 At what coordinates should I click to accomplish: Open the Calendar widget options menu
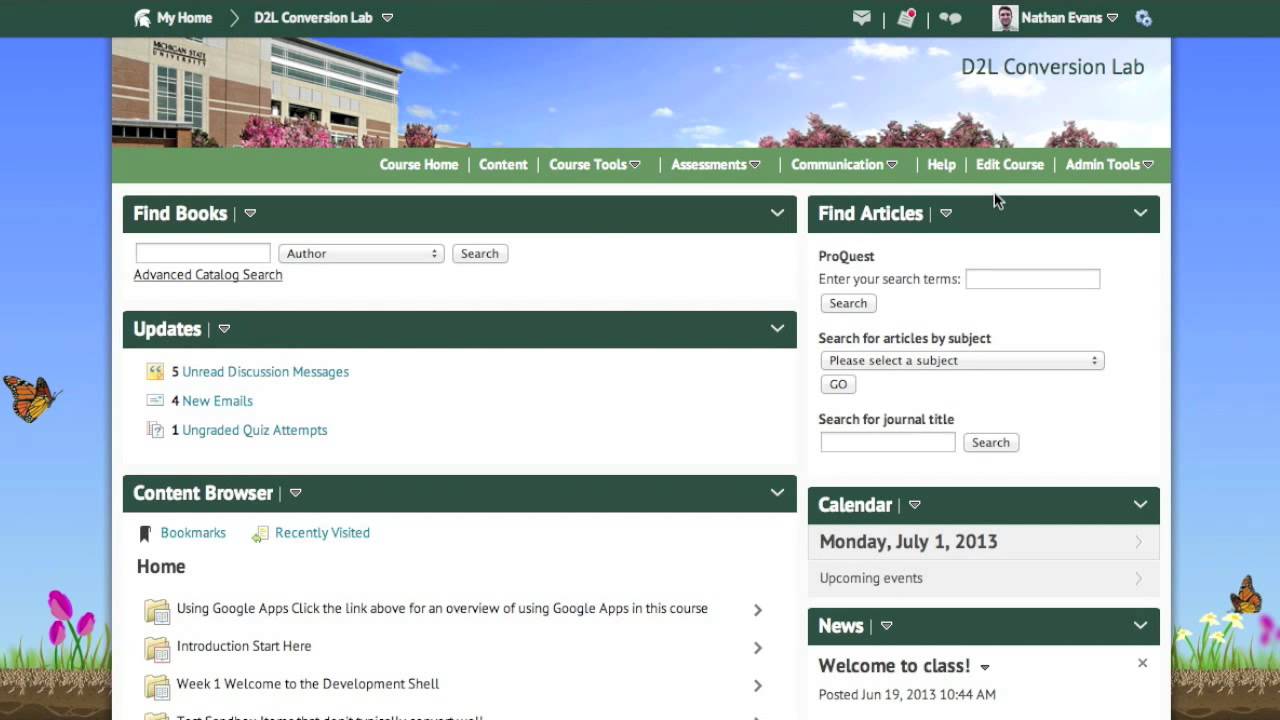pos(914,505)
